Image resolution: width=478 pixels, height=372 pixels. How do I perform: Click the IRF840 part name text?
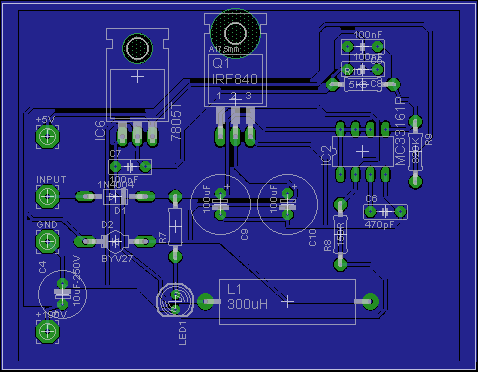coord(235,79)
